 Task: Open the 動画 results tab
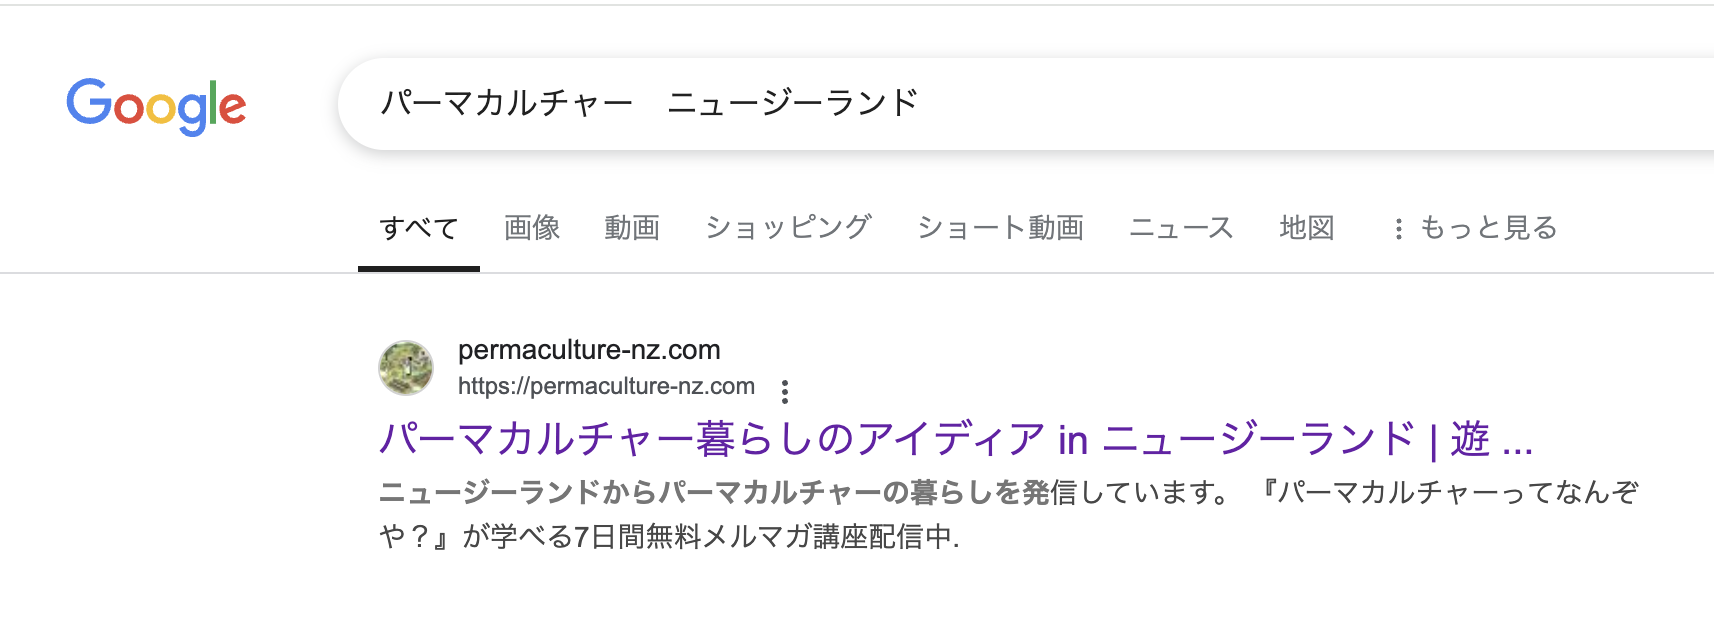pos(632,229)
